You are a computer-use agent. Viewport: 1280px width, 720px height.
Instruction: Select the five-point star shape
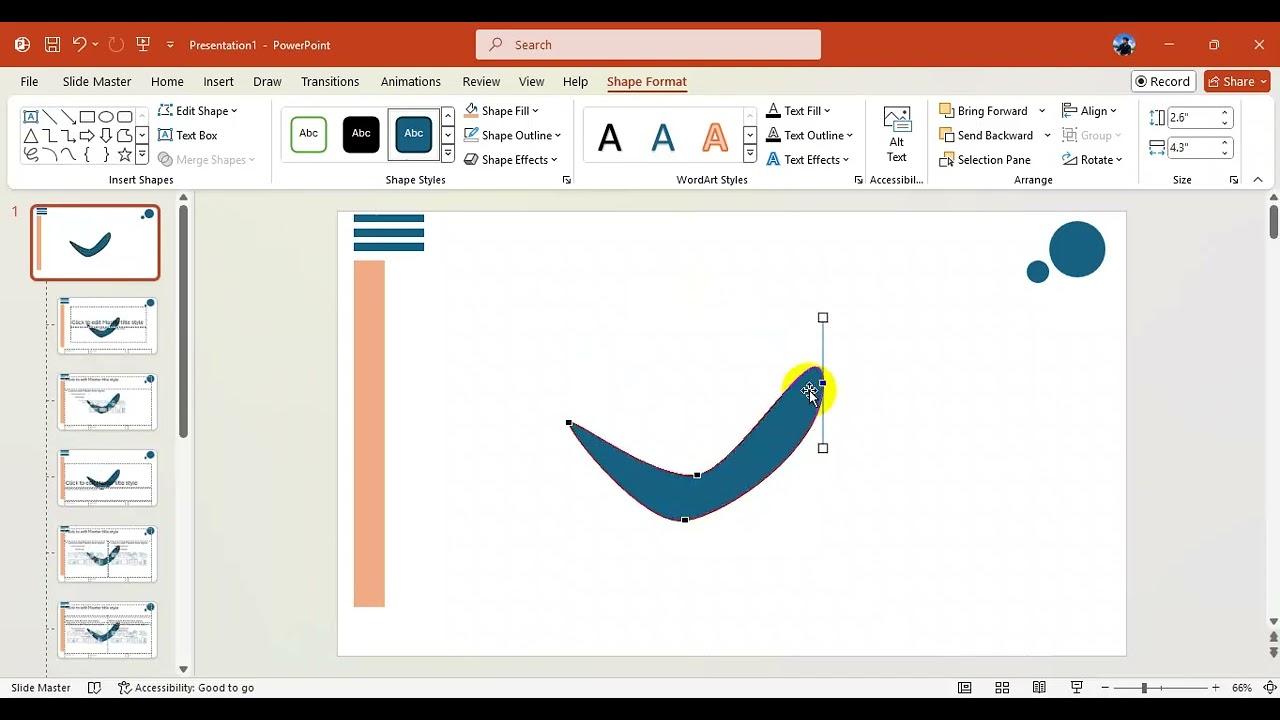point(124,155)
